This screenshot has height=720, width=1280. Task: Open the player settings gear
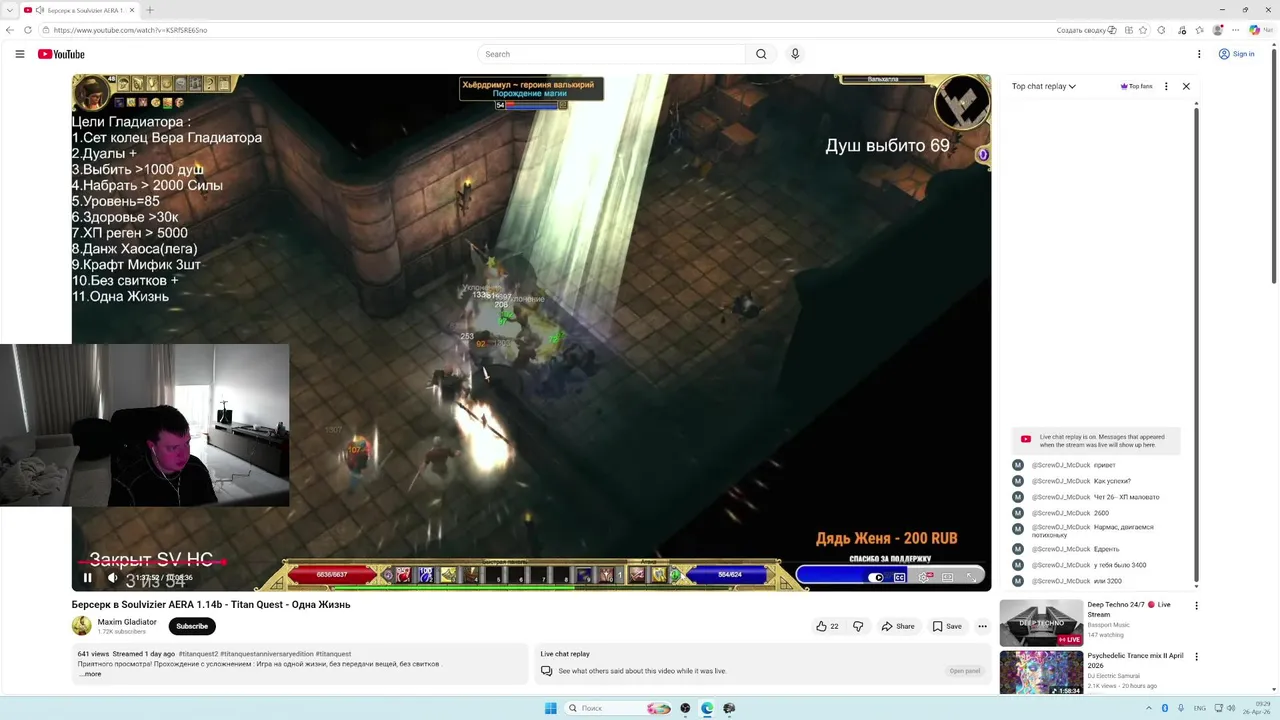[923, 577]
